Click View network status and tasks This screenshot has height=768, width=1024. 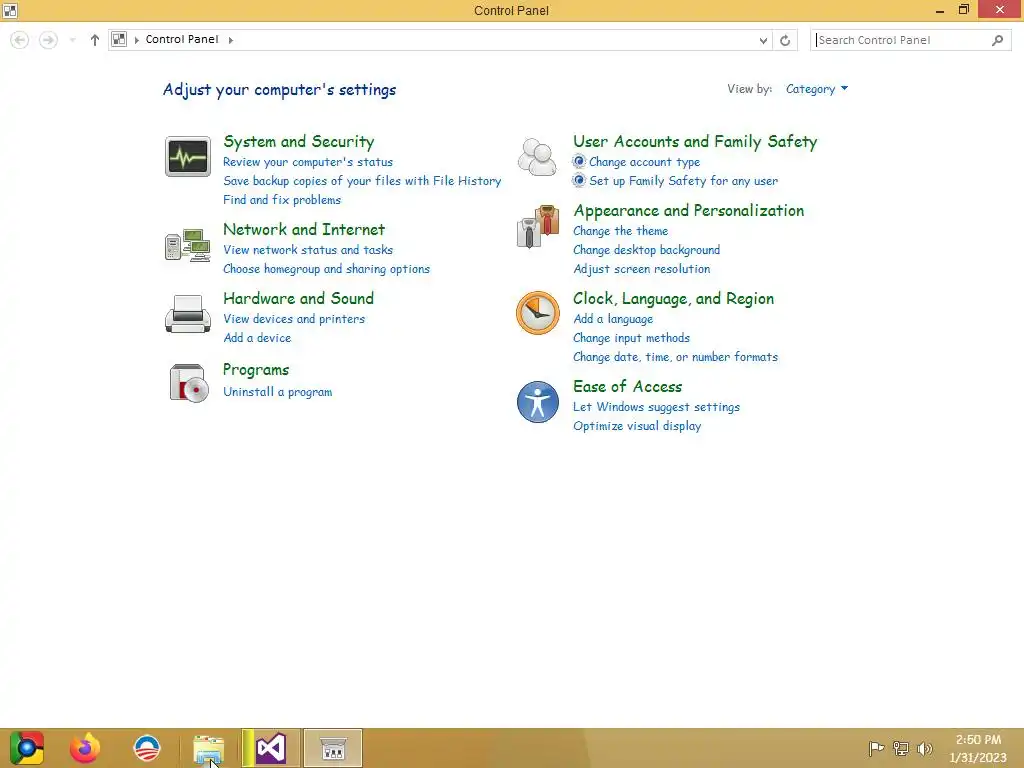308,249
